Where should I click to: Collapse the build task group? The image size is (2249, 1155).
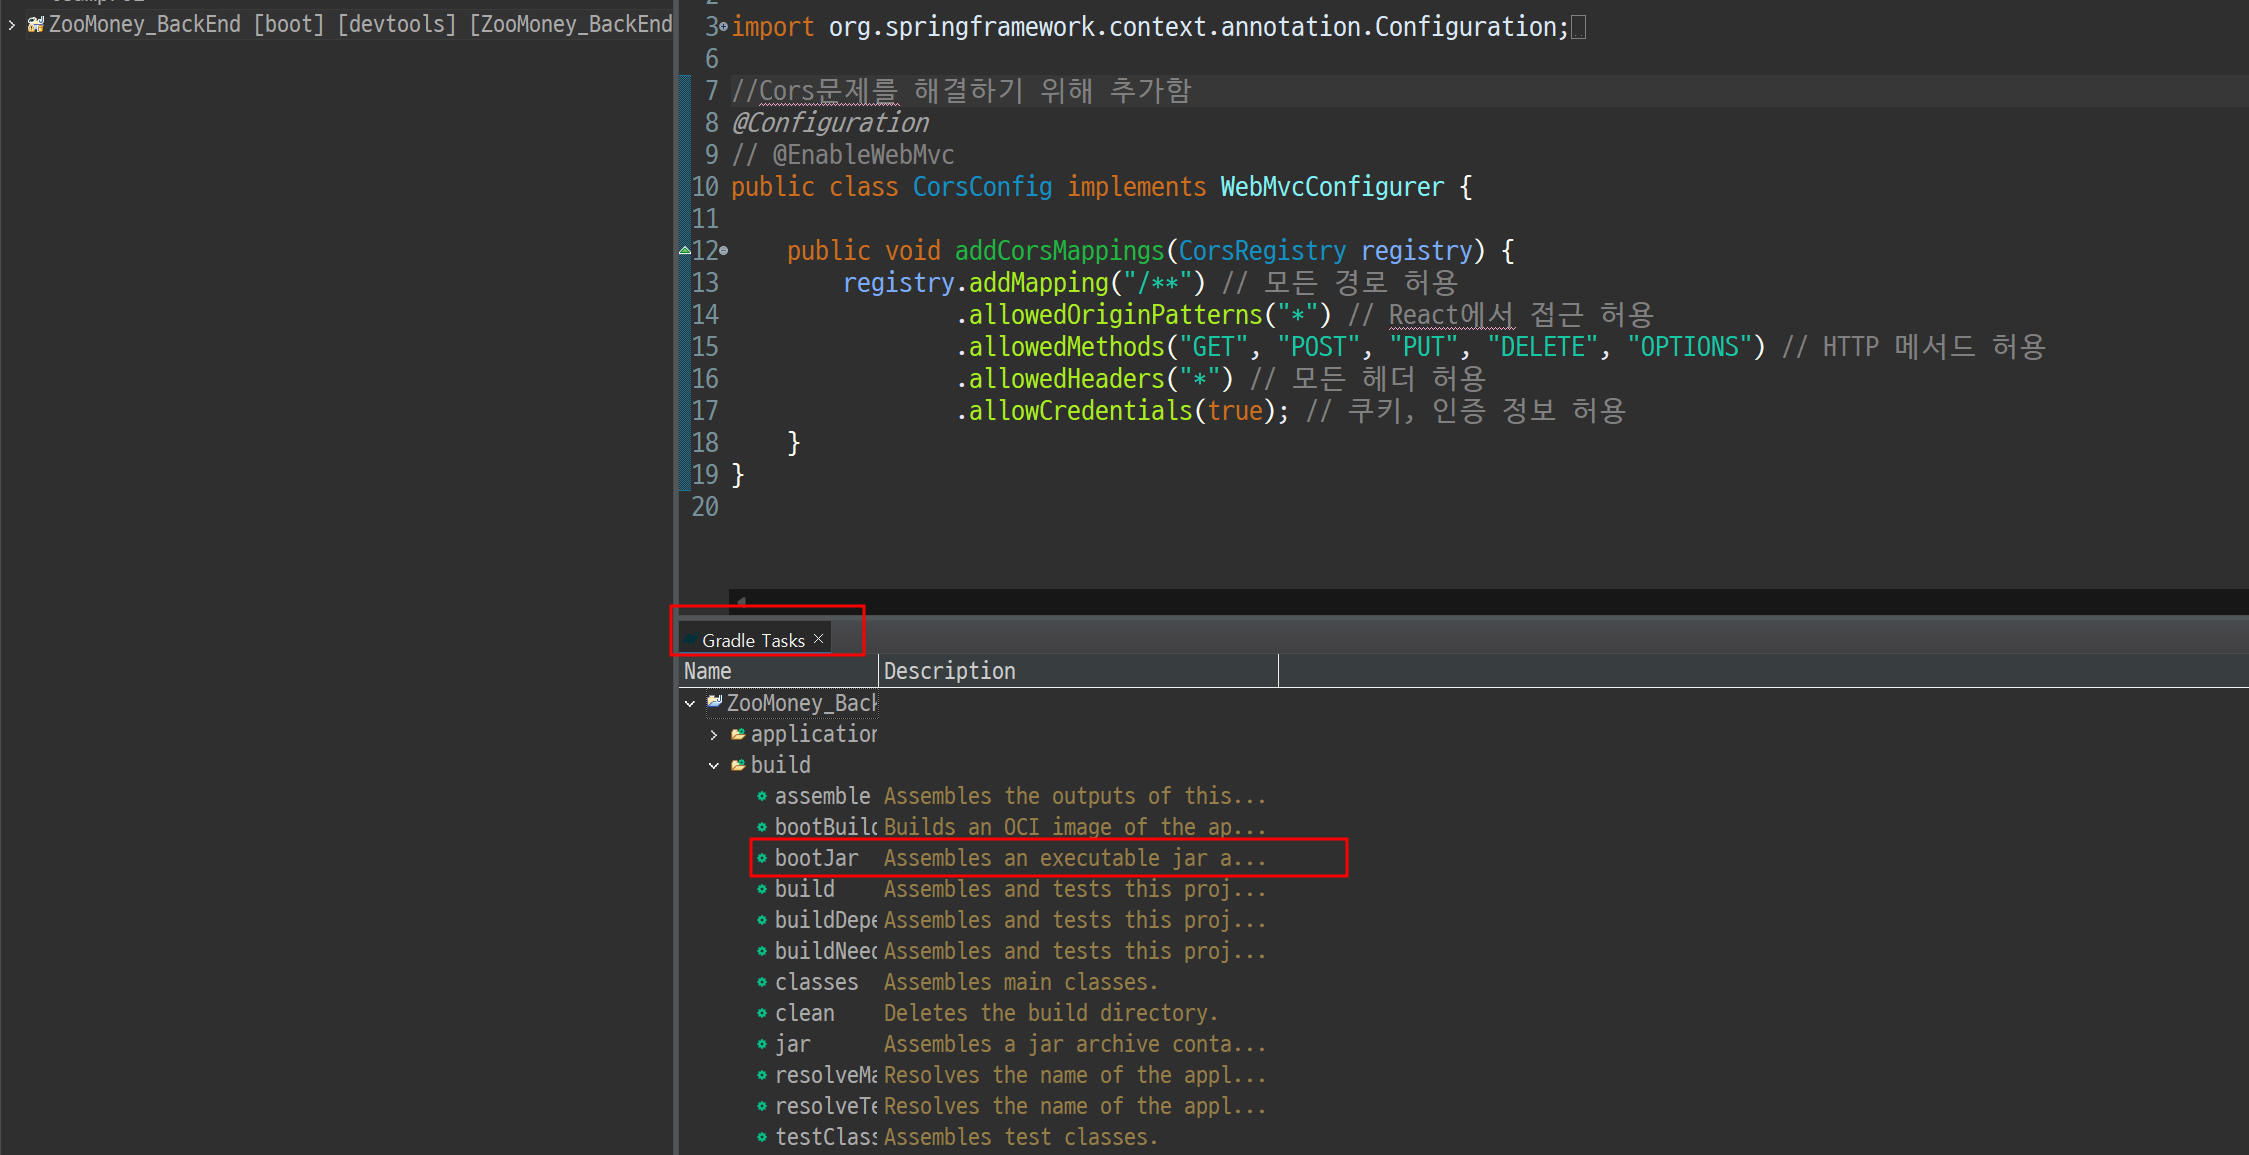714,765
